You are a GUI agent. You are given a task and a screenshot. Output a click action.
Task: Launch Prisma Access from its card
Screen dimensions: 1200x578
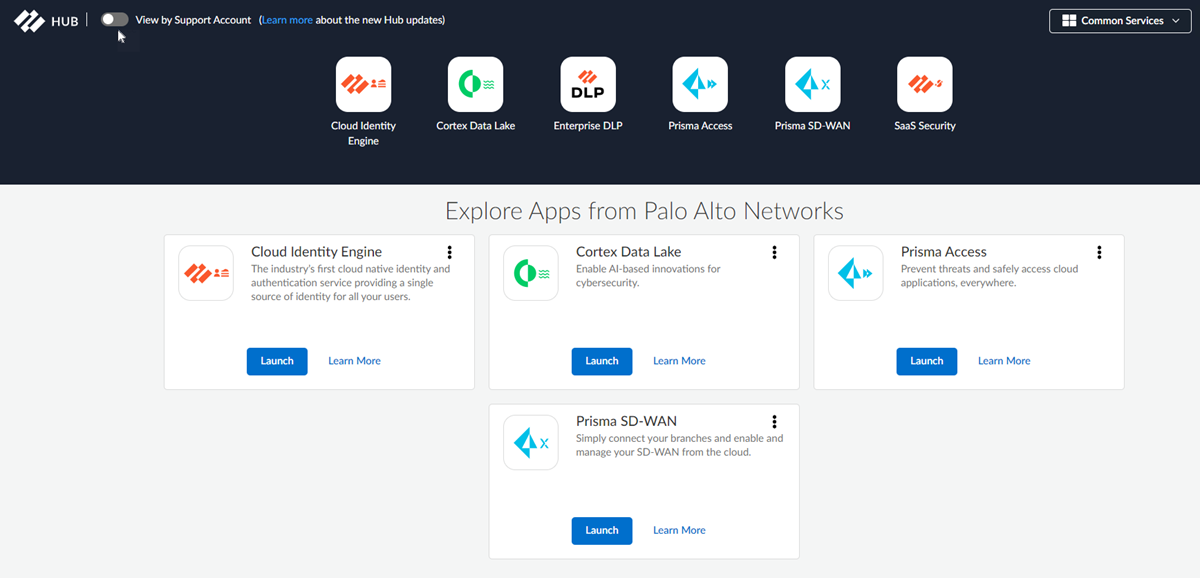pyautogui.click(x=927, y=361)
